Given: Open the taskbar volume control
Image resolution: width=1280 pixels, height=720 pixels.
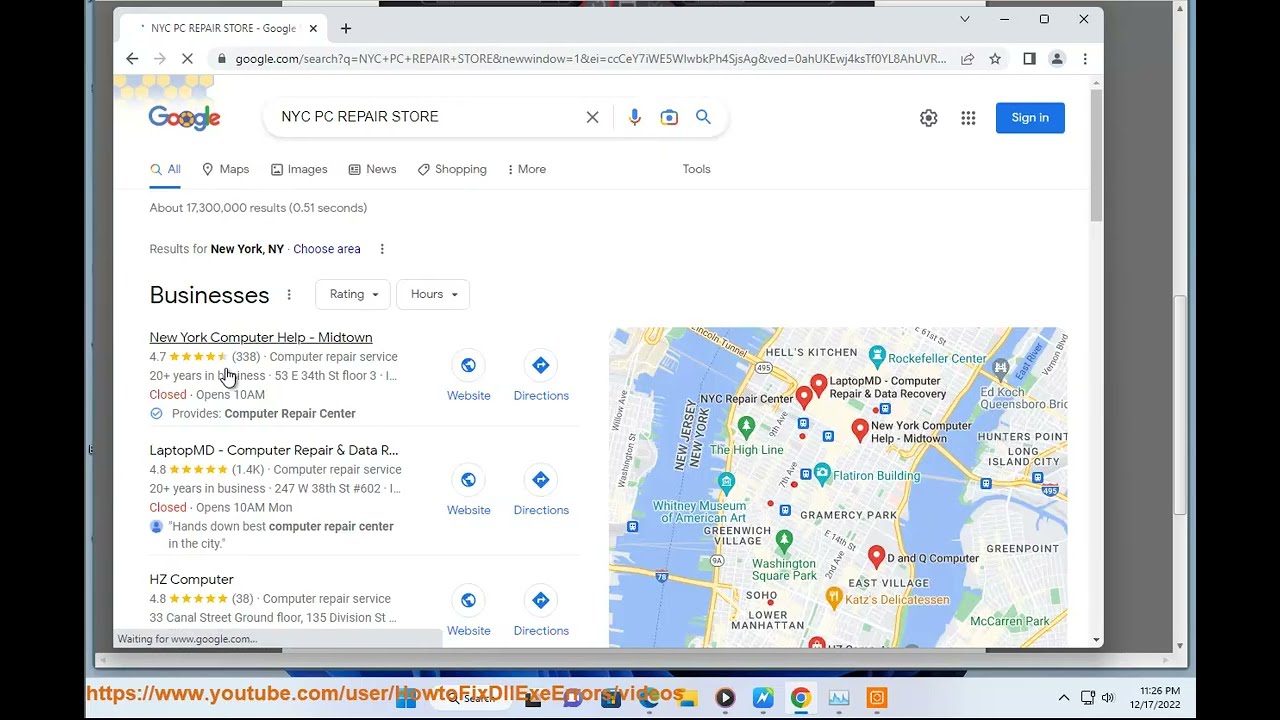Looking at the screenshot, I should [1108, 698].
